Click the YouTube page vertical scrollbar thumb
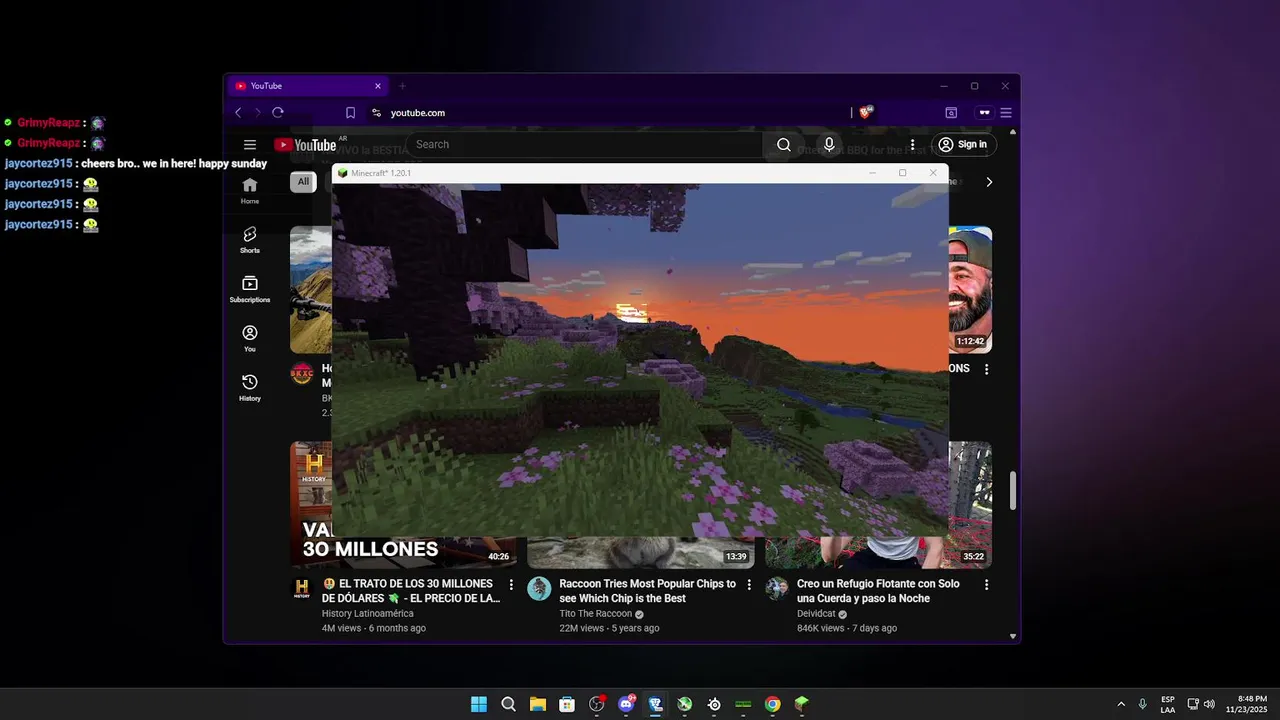1280x720 pixels. pyautogui.click(x=1013, y=490)
